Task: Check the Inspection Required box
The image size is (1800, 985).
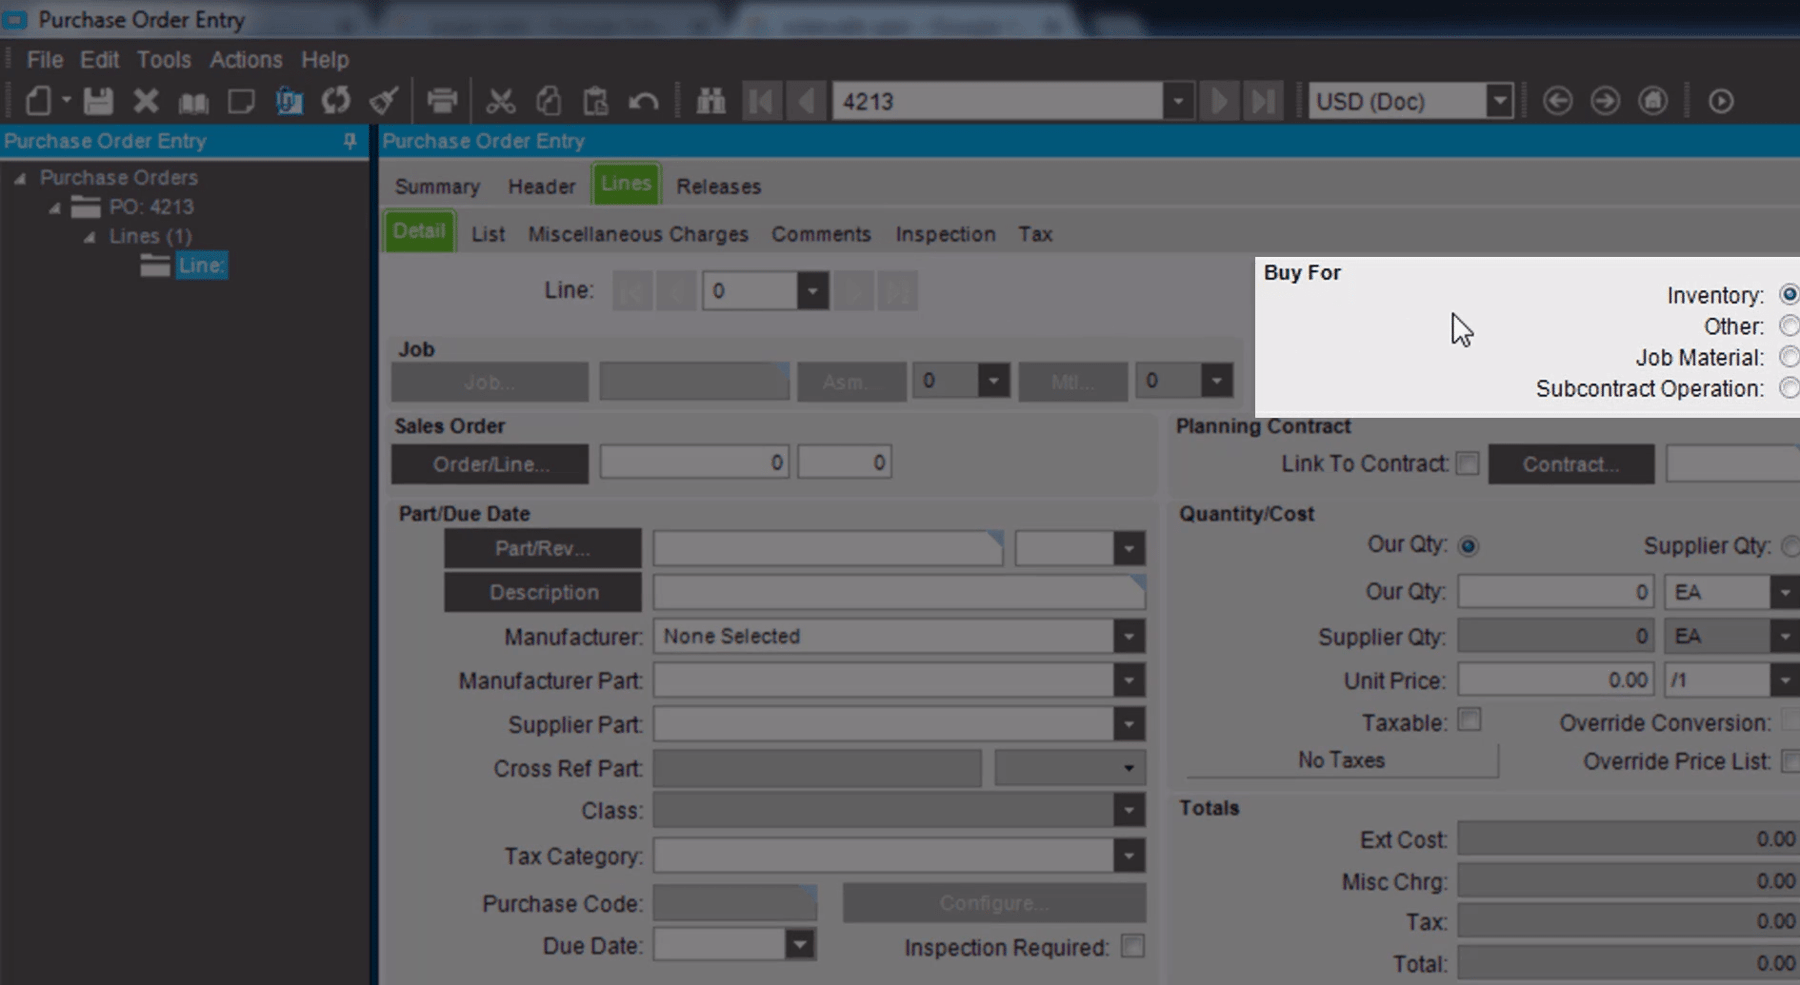Action: tap(1134, 945)
